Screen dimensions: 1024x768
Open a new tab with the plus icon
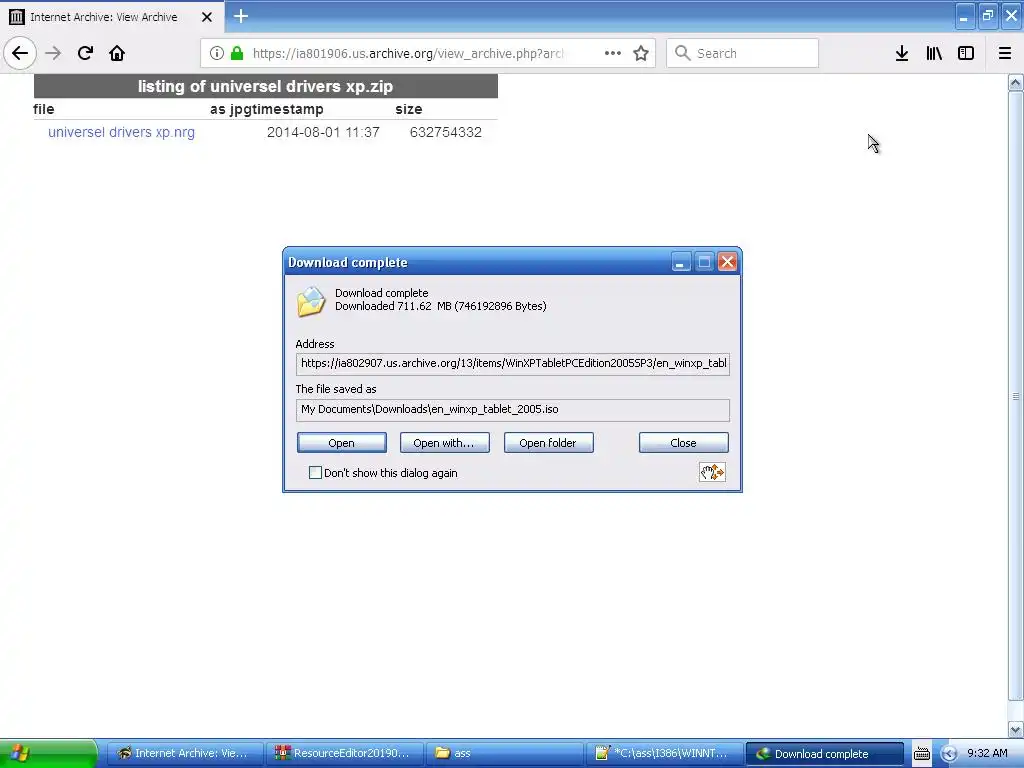pyautogui.click(x=240, y=16)
